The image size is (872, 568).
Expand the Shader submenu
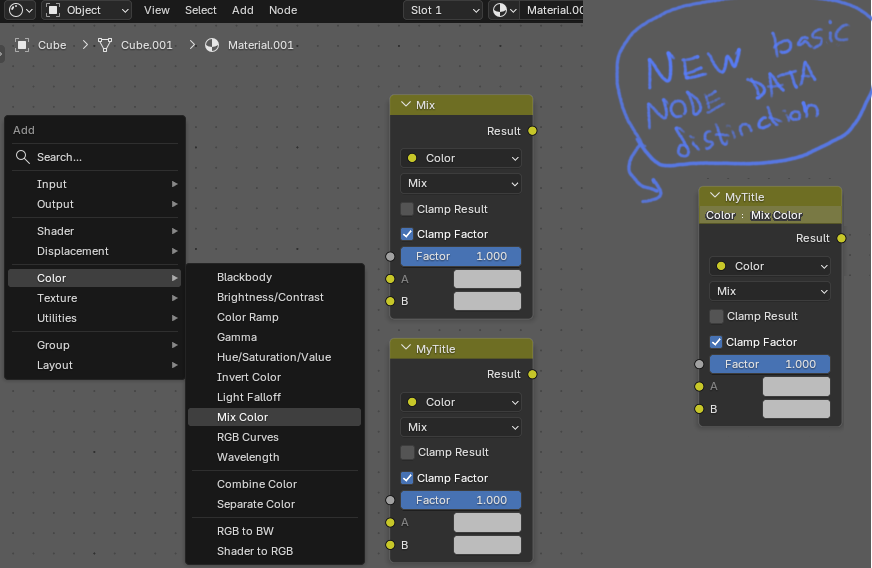tap(95, 231)
